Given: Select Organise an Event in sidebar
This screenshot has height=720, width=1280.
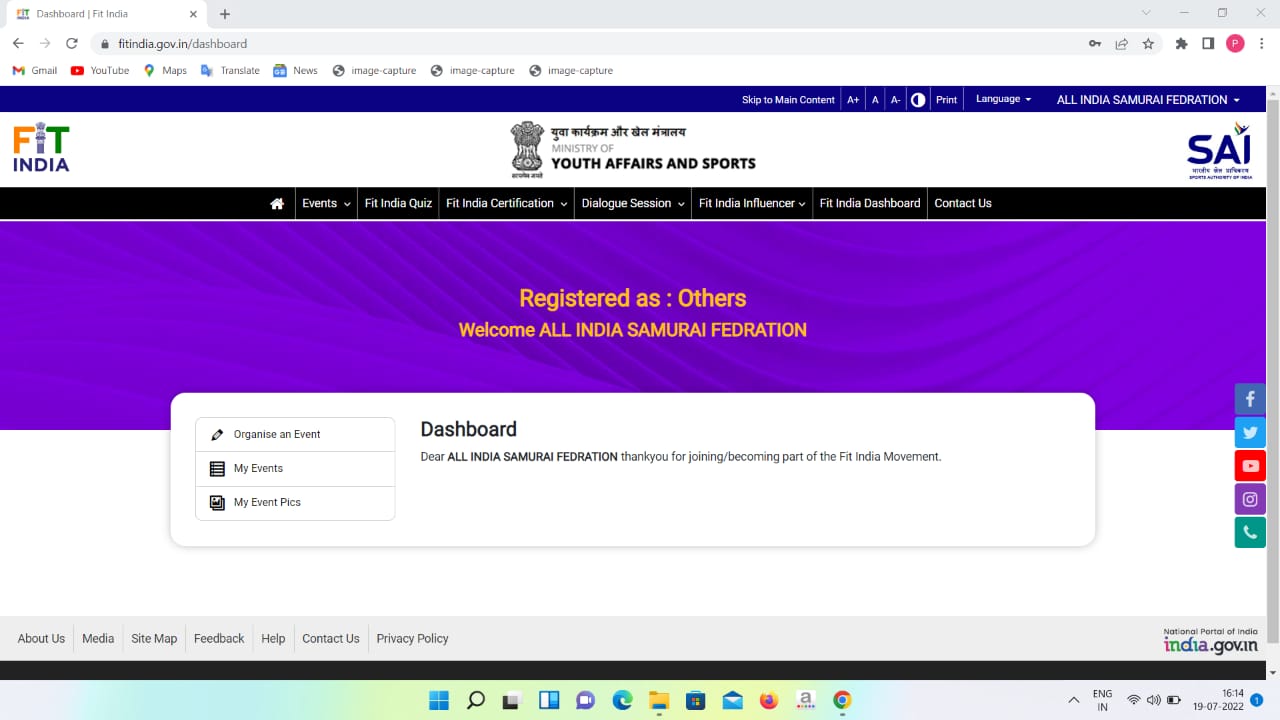Looking at the screenshot, I should (295, 435).
